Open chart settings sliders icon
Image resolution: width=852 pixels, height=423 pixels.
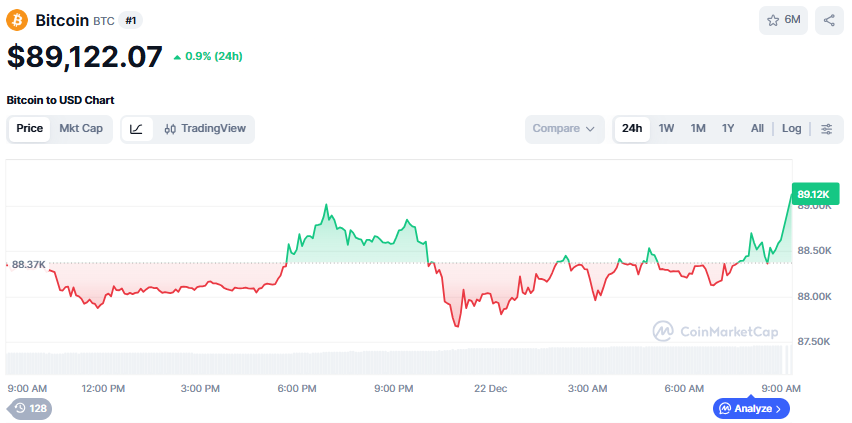point(827,129)
